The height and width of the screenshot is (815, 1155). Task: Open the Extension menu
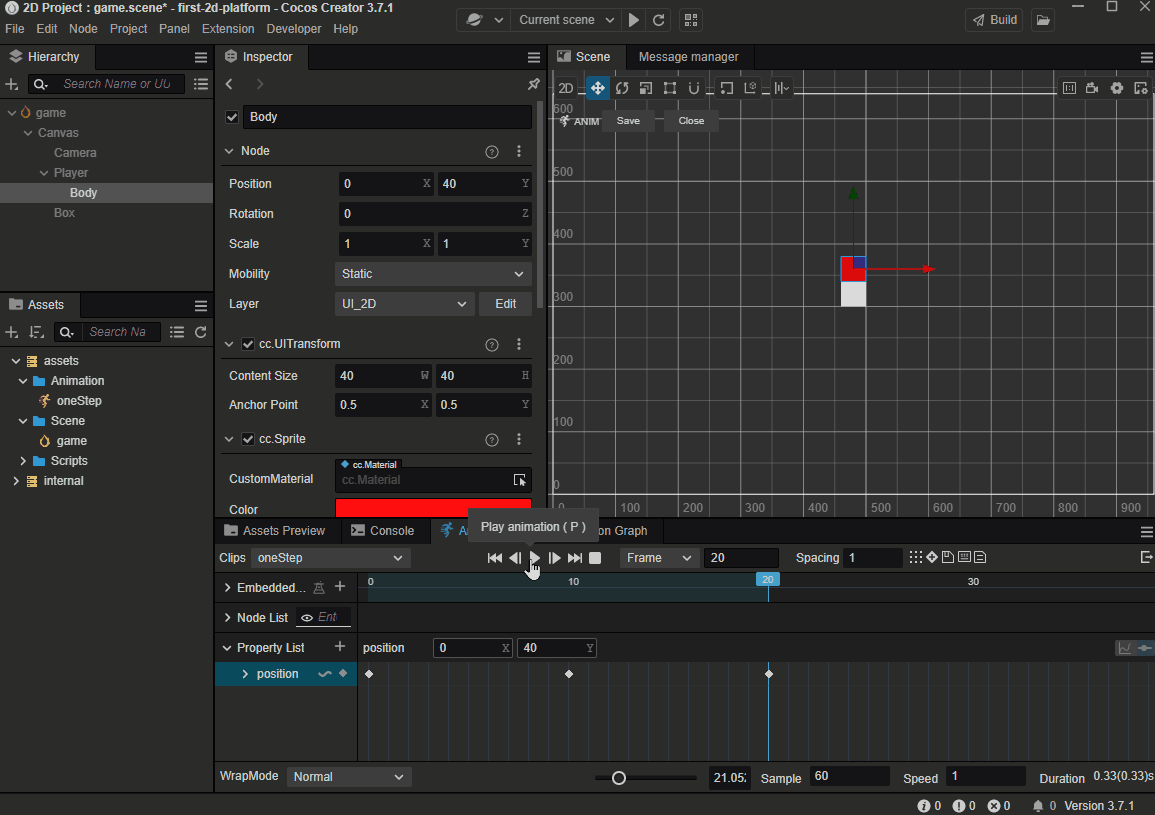227,29
